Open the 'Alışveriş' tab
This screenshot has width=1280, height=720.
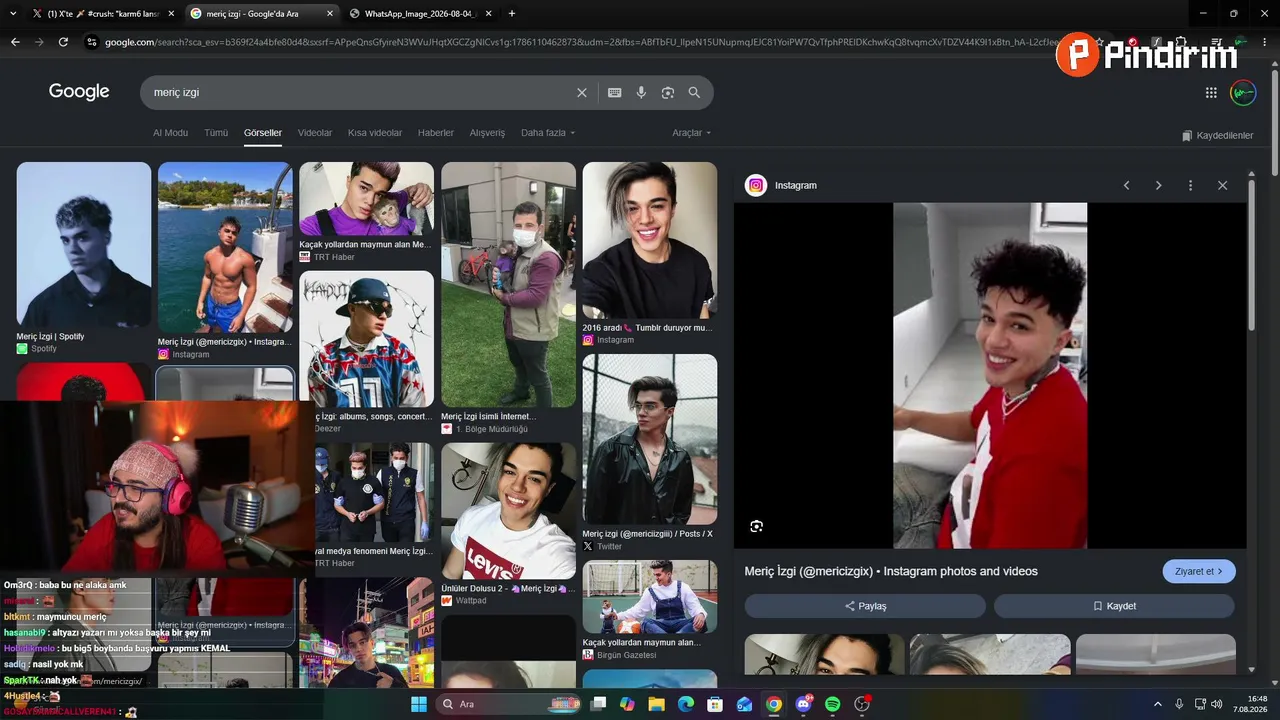tap(487, 133)
